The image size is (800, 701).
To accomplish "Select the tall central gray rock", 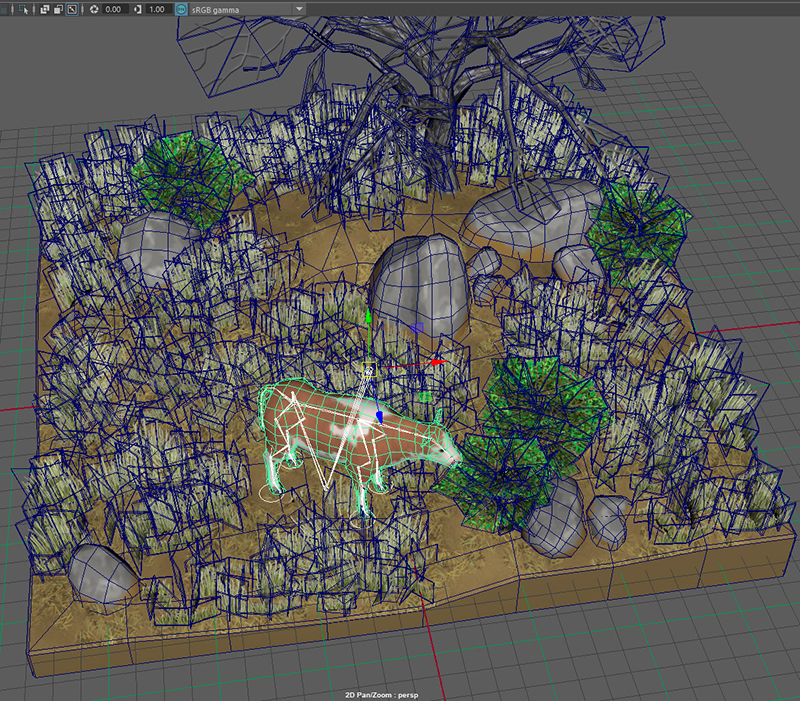I will pyautogui.click(x=421, y=288).
